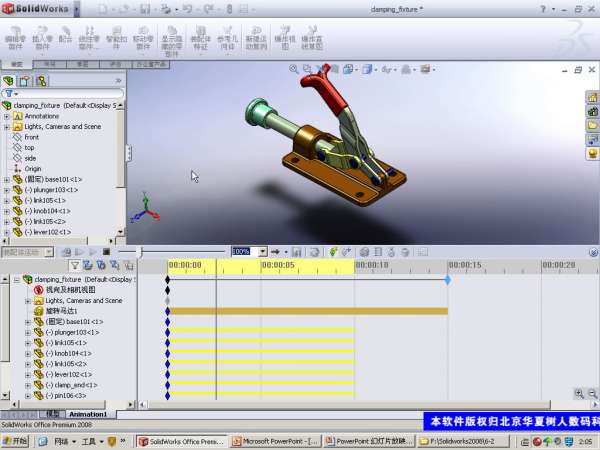Switch to the ConfigurationManager tab icon

point(43,80)
